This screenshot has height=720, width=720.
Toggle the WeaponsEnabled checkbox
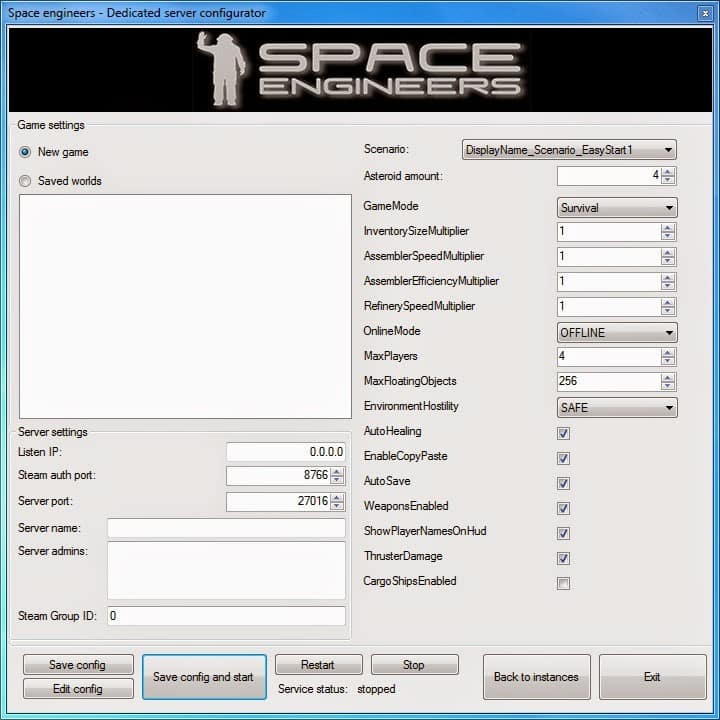[563, 508]
